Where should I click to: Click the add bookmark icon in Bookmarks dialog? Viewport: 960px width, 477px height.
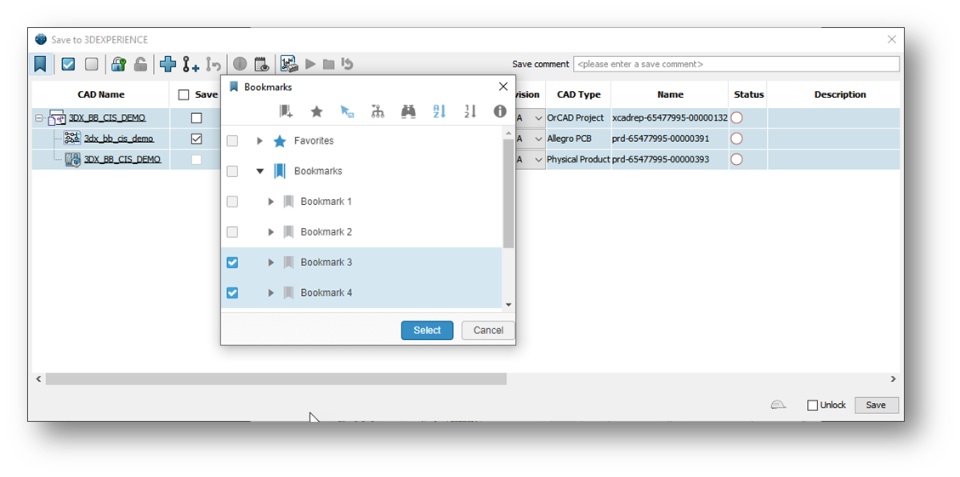286,111
